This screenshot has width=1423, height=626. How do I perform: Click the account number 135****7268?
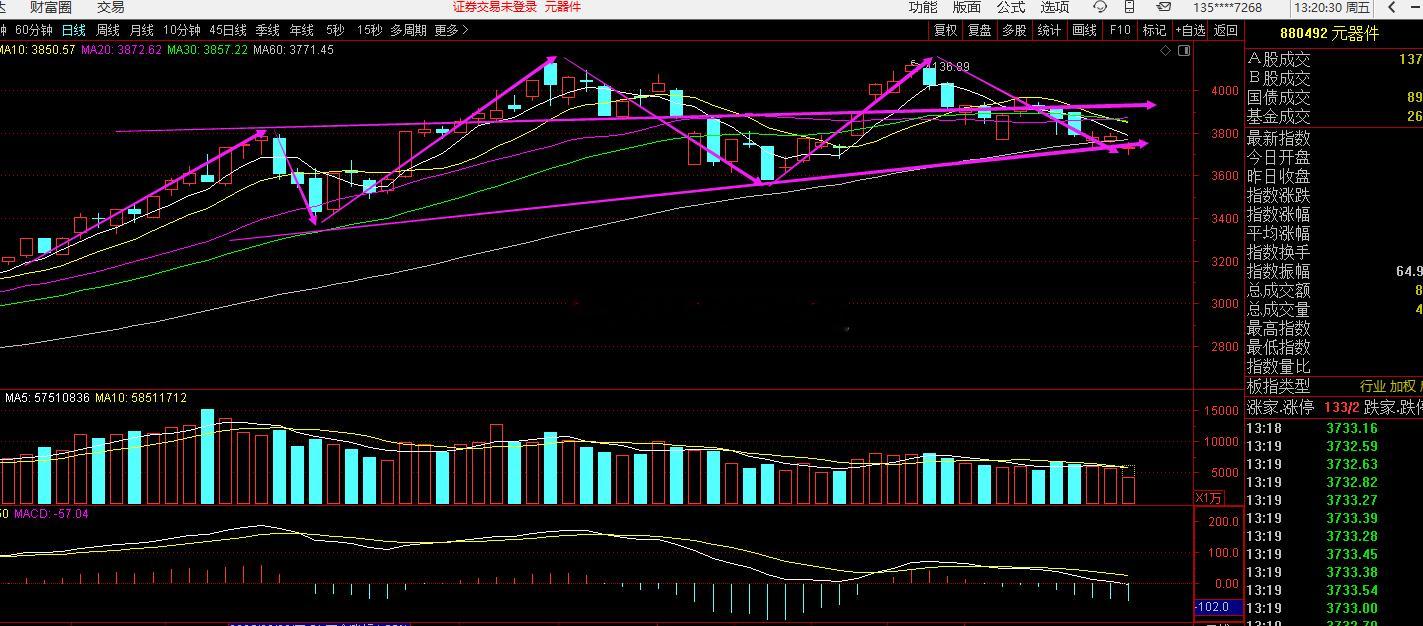click(x=1228, y=7)
